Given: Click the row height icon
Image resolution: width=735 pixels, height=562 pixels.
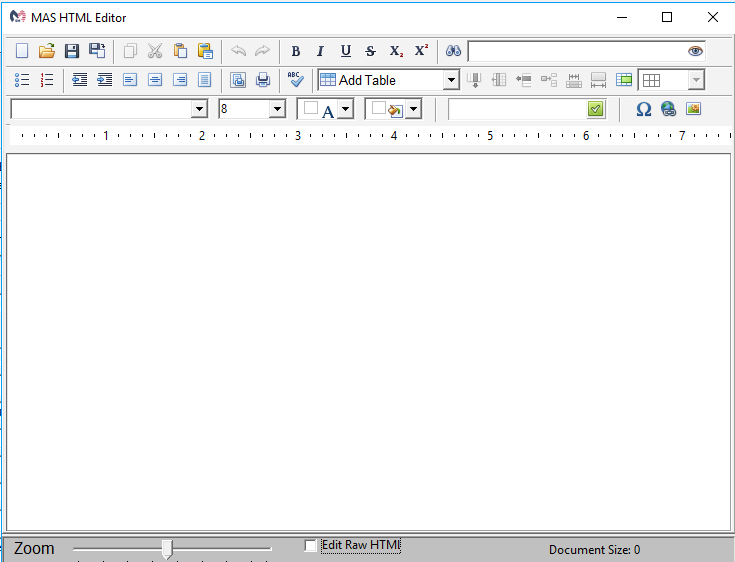Looking at the screenshot, I should (574, 80).
